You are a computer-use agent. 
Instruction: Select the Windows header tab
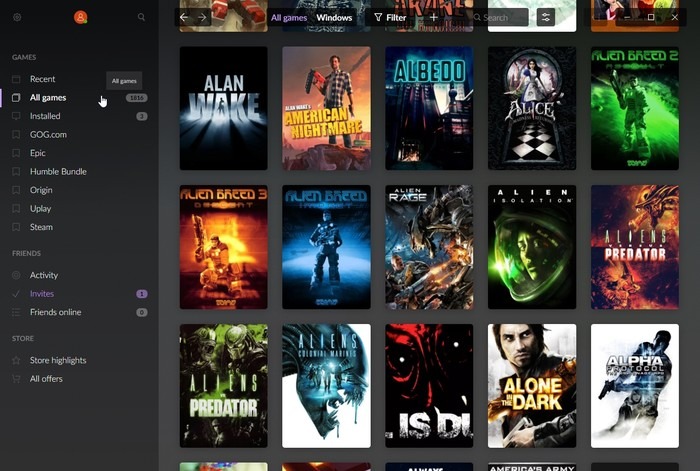(334, 18)
